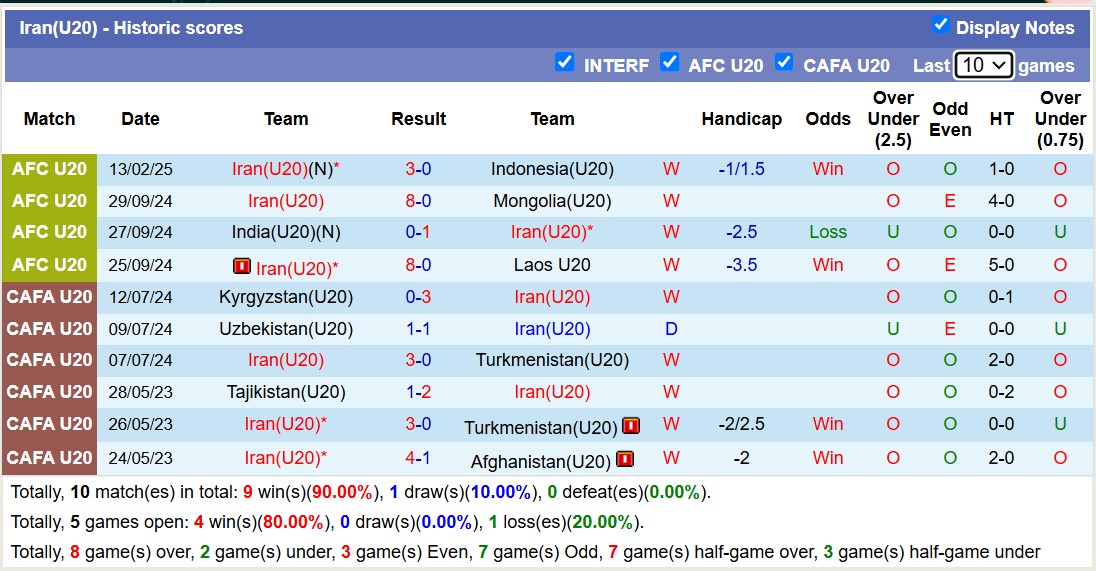Click the 8-0 score versus Mongolia(U20)
The width and height of the screenshot is (1096, 571).
click(418, 201)
